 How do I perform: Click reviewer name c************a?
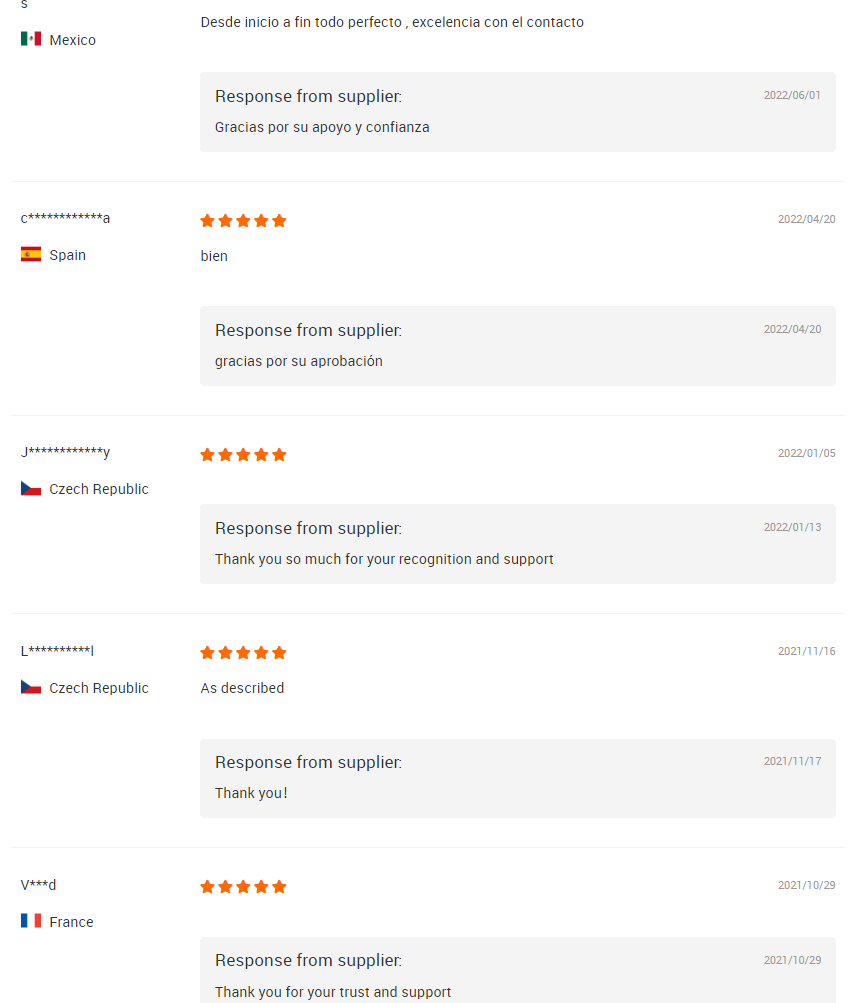click(66, 218)
